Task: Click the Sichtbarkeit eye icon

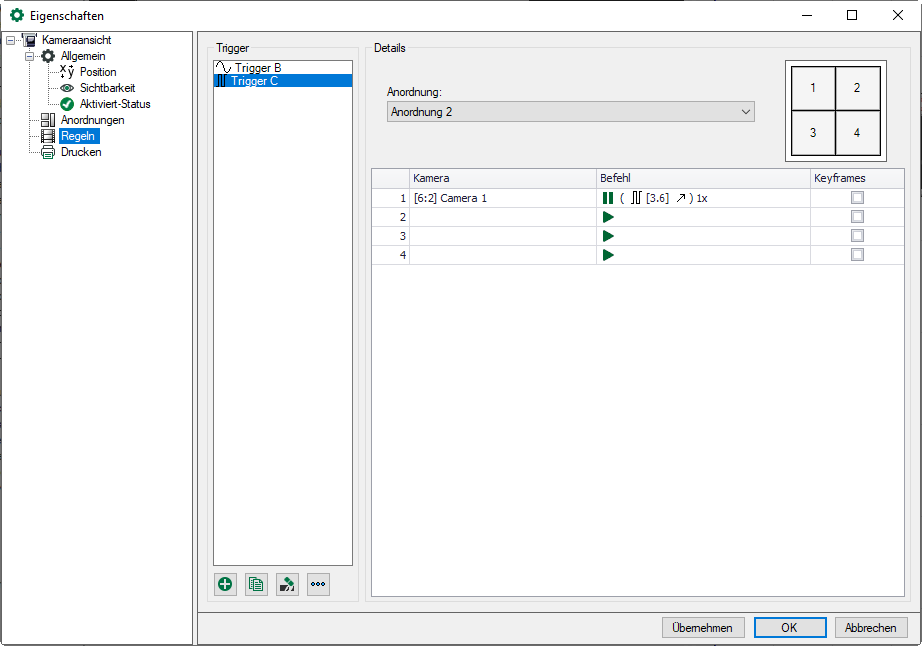Action: click(67, 88)
